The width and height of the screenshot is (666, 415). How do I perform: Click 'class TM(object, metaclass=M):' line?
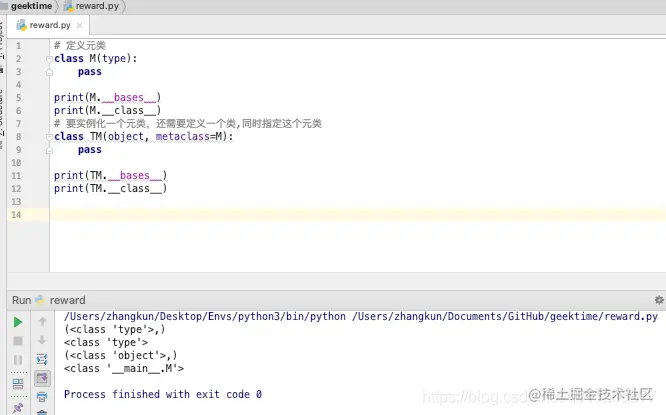pyautogui.click(x=144, y=136)
